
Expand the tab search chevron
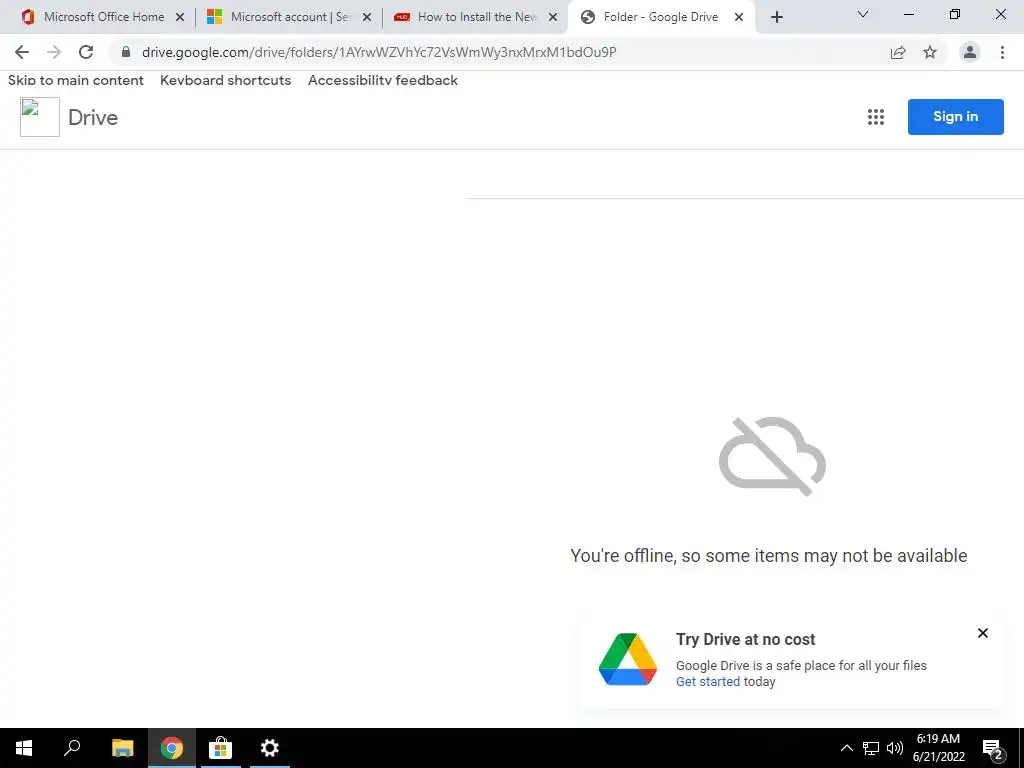pyautogui.click(x=863, y=14)
